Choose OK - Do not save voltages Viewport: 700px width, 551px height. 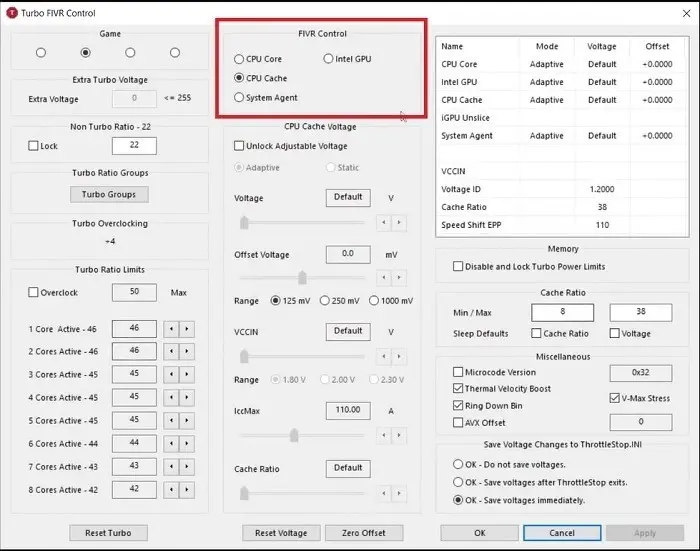(x=458, y=464)
